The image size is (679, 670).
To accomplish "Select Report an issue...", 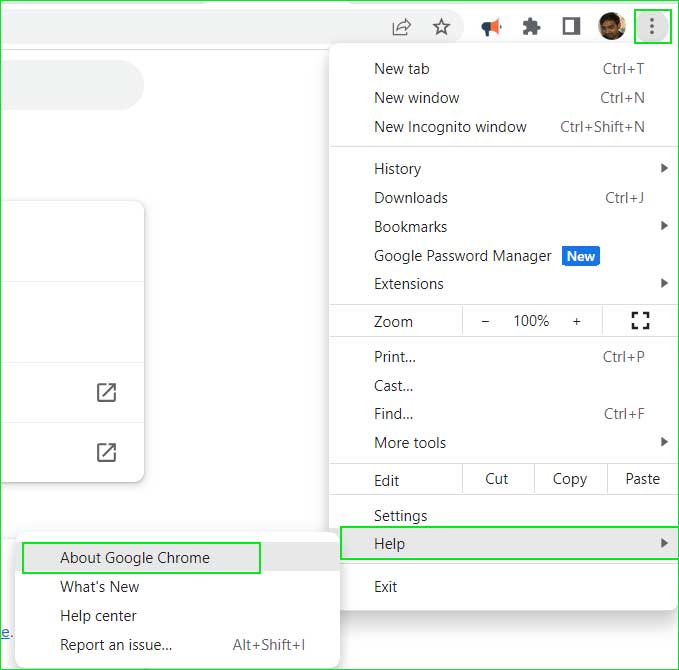I will 177,645.
